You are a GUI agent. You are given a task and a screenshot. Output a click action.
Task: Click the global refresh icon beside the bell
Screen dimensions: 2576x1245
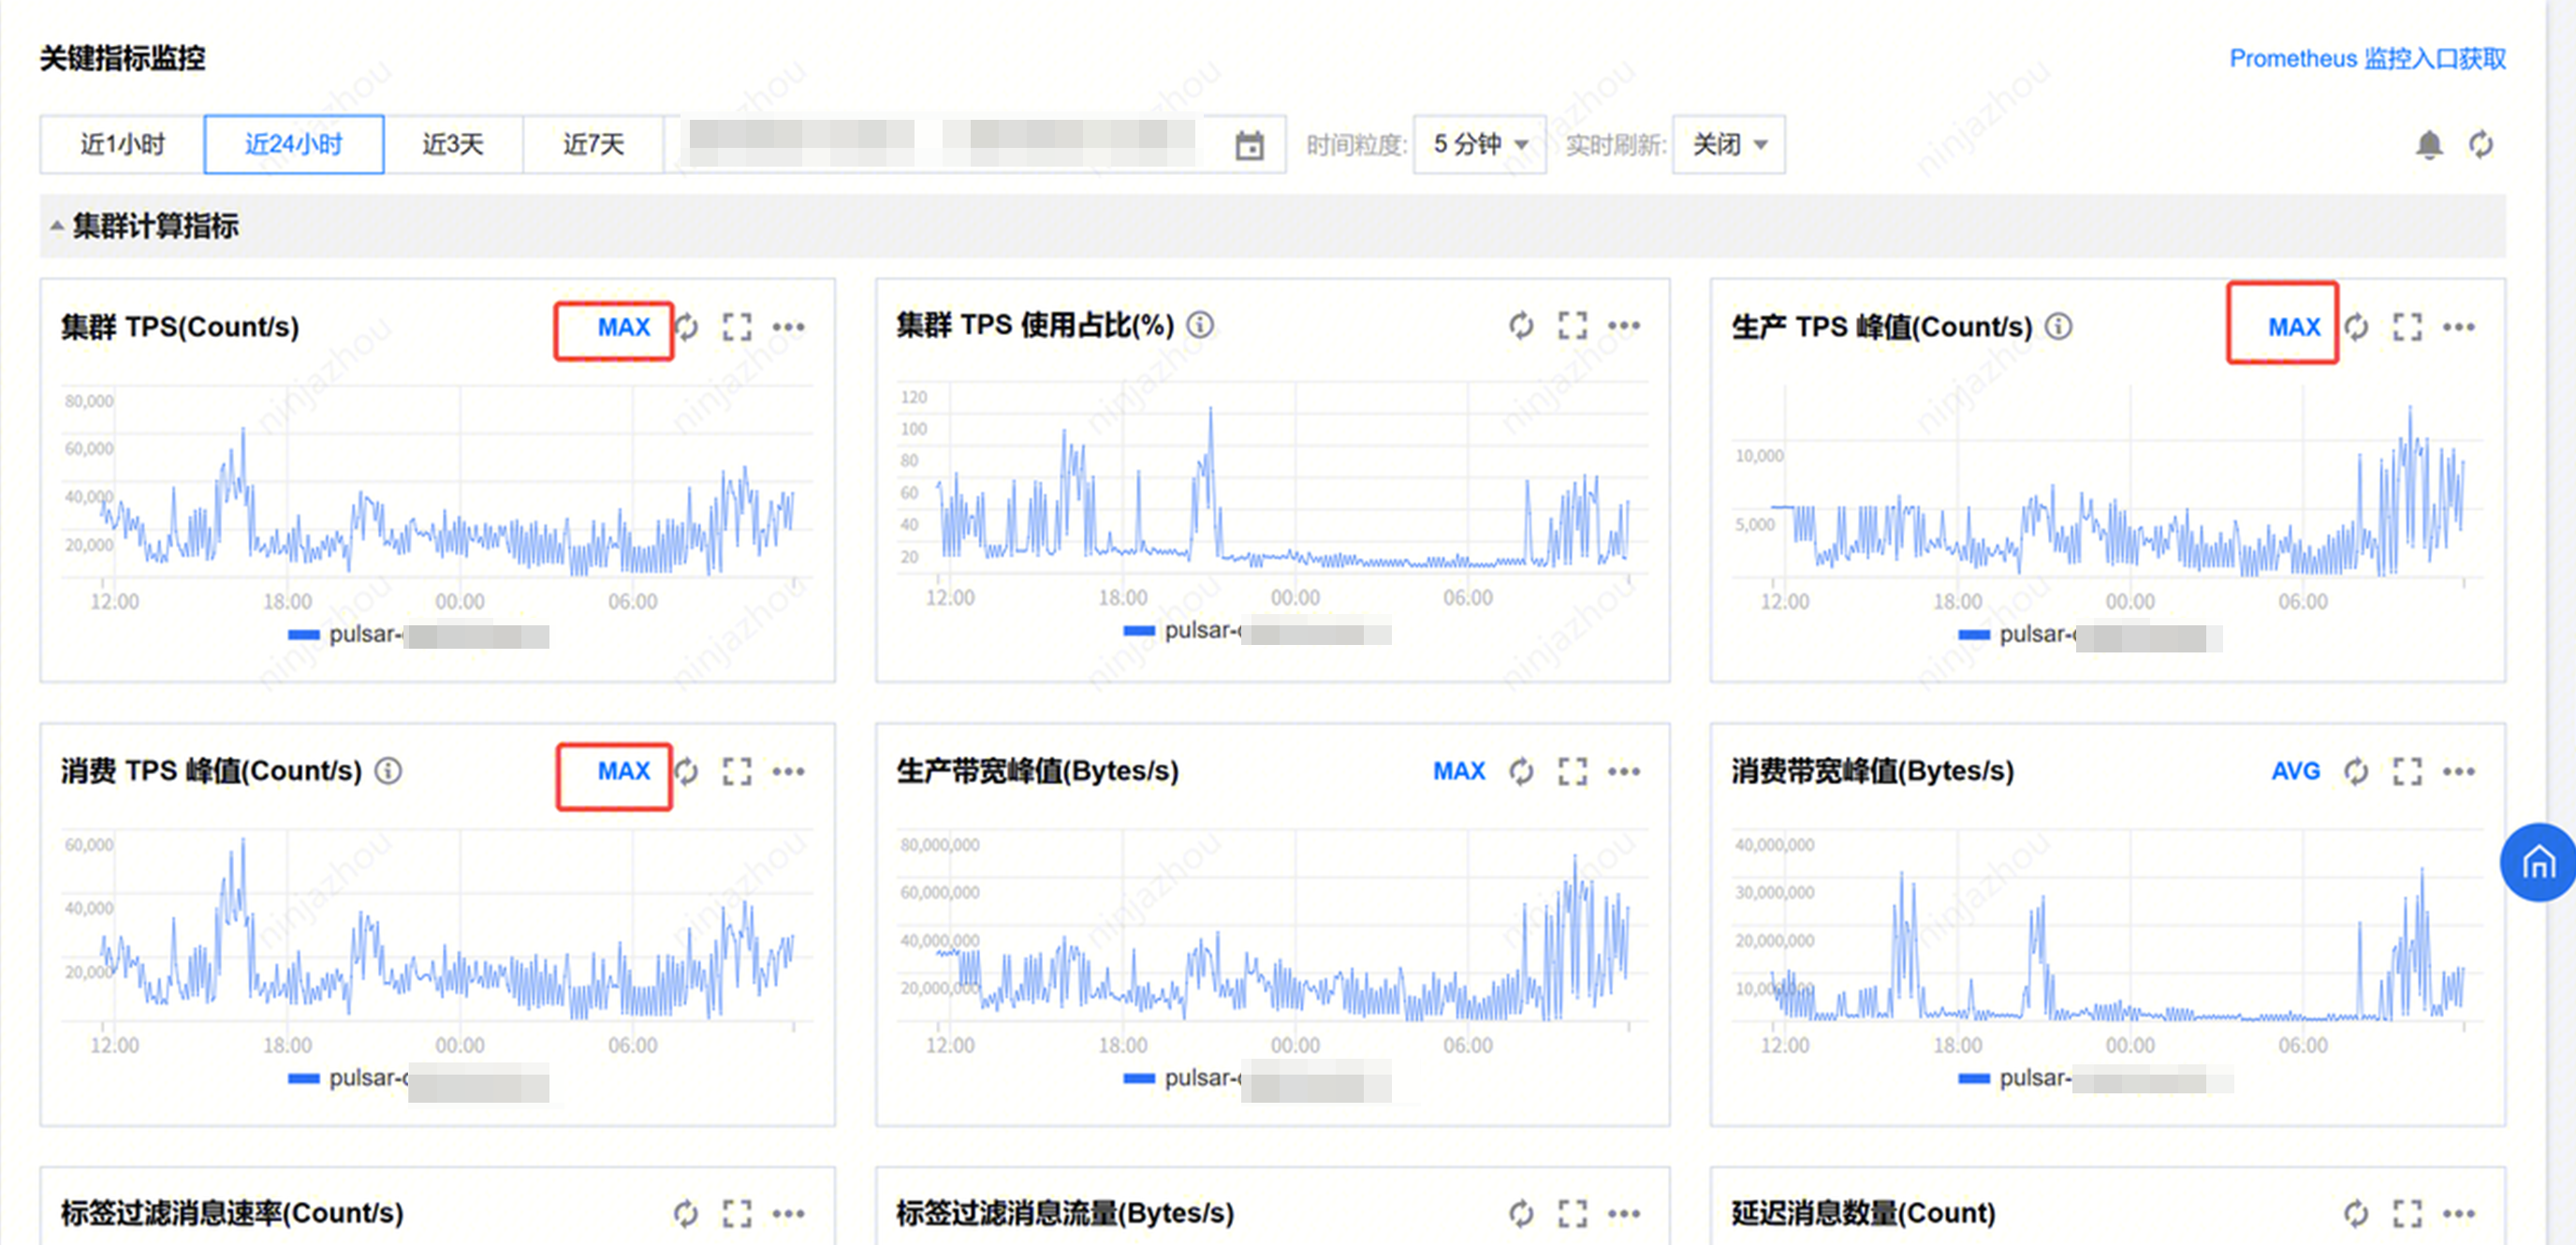pyautogui.click(x=2481, y=145)
